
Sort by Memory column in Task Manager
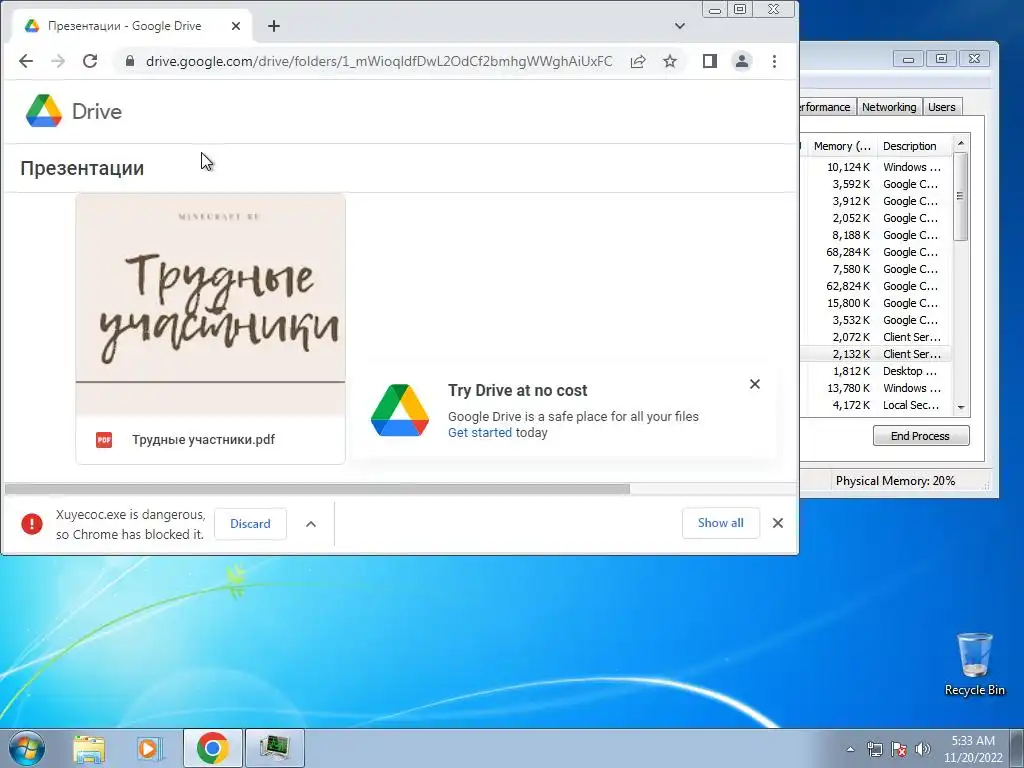pos(842,146)
